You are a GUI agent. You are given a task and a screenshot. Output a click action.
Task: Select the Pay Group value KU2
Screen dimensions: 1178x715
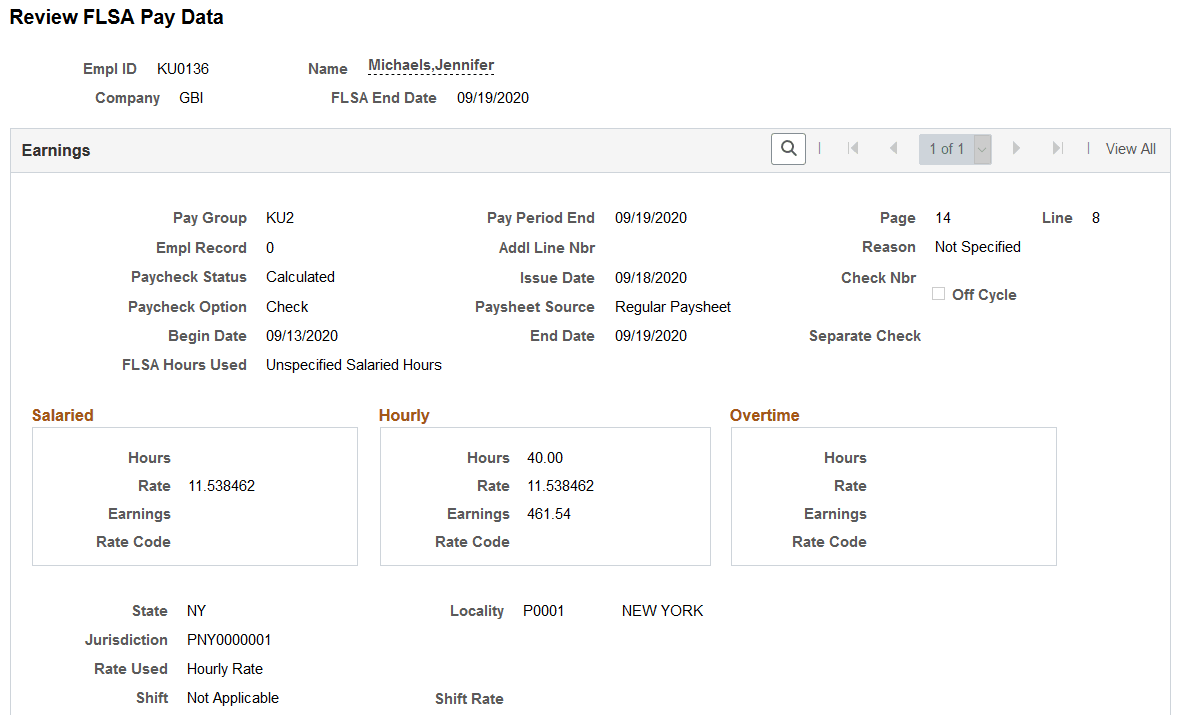(x=281, y=217)
